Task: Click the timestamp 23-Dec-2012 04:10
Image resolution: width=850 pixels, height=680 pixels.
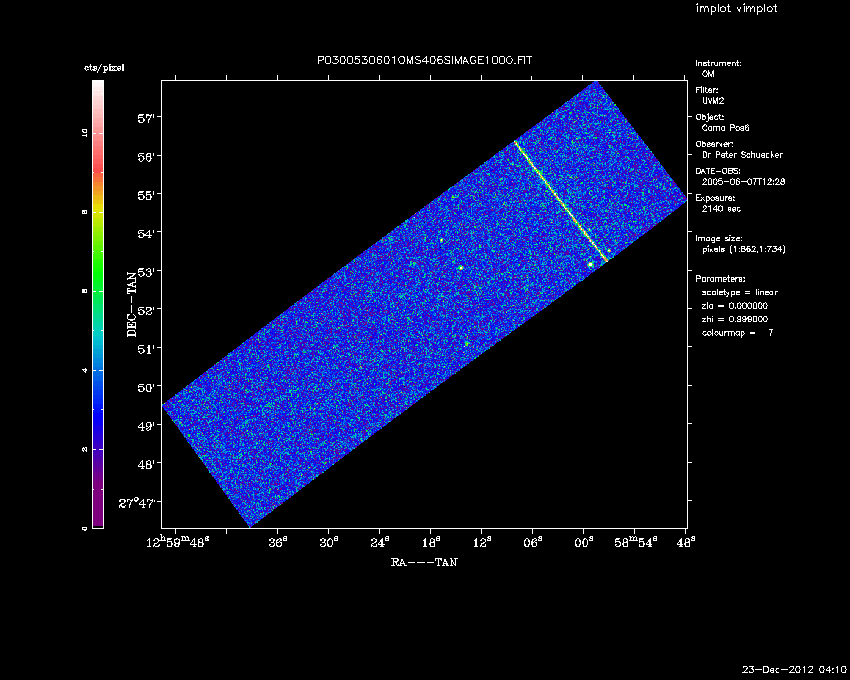Action: point(794,669)
